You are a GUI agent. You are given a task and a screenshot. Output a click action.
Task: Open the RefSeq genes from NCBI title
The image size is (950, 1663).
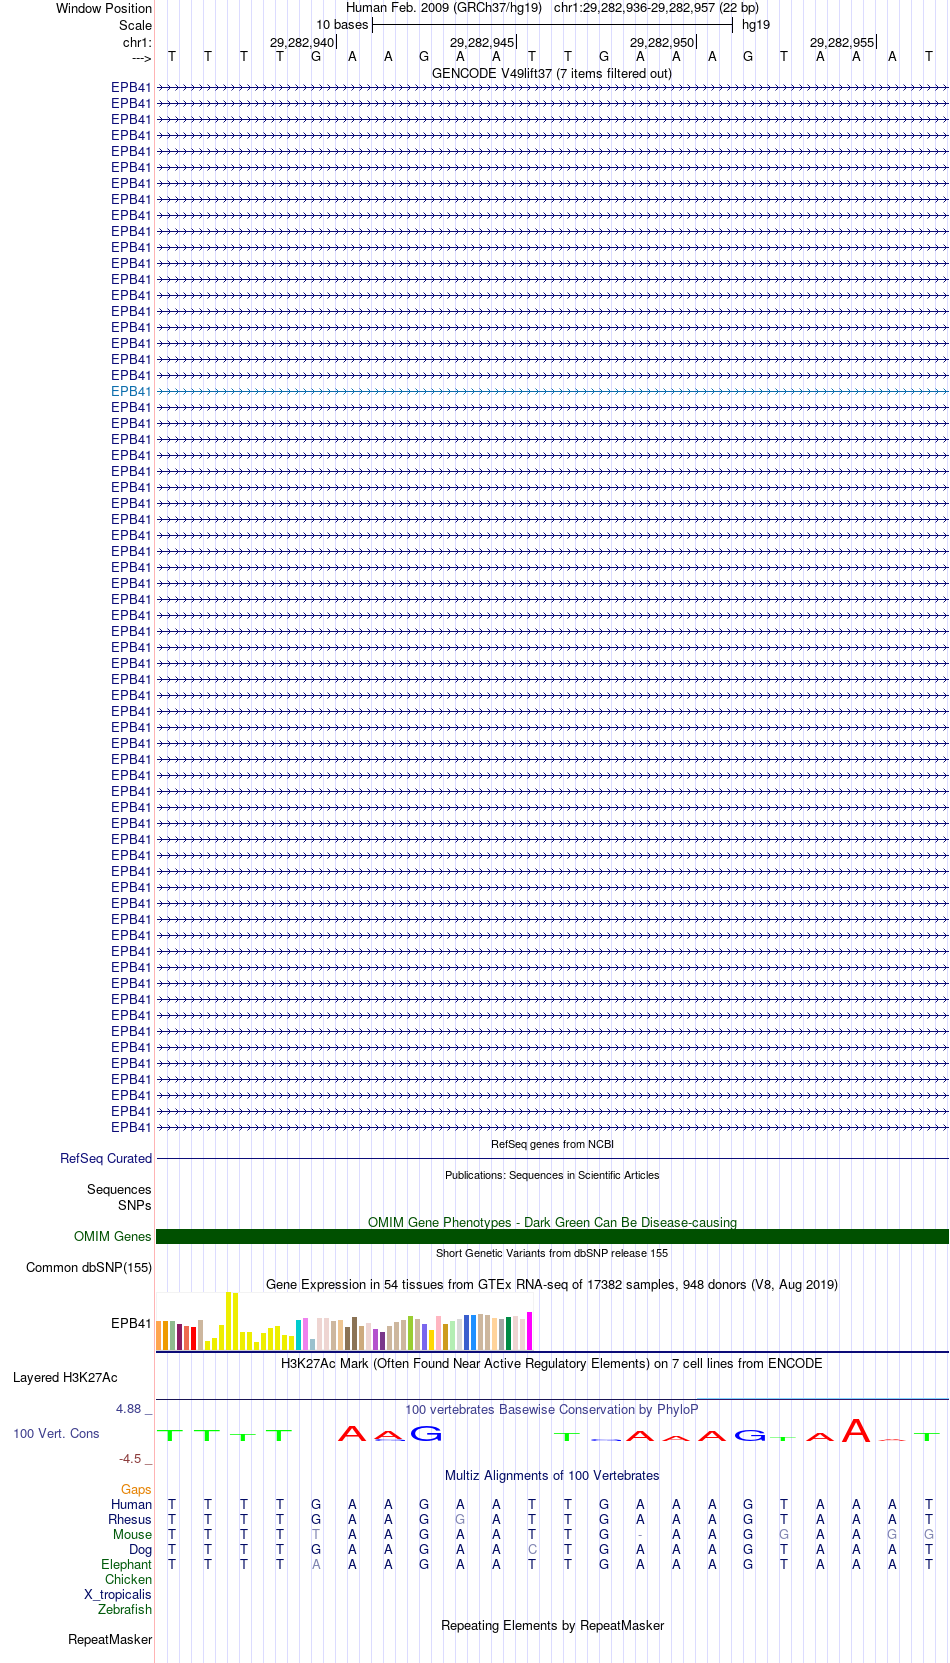tap(552, 1144)
